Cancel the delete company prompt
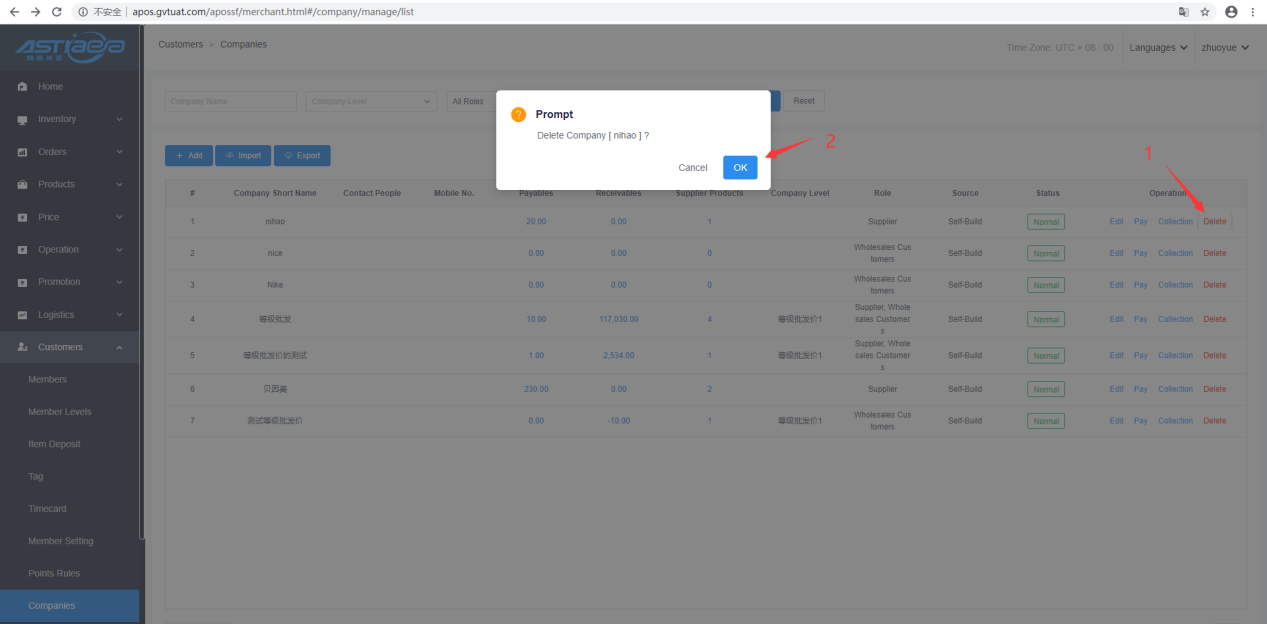Viewport: 1267px width, 624px height. point(693,168)
